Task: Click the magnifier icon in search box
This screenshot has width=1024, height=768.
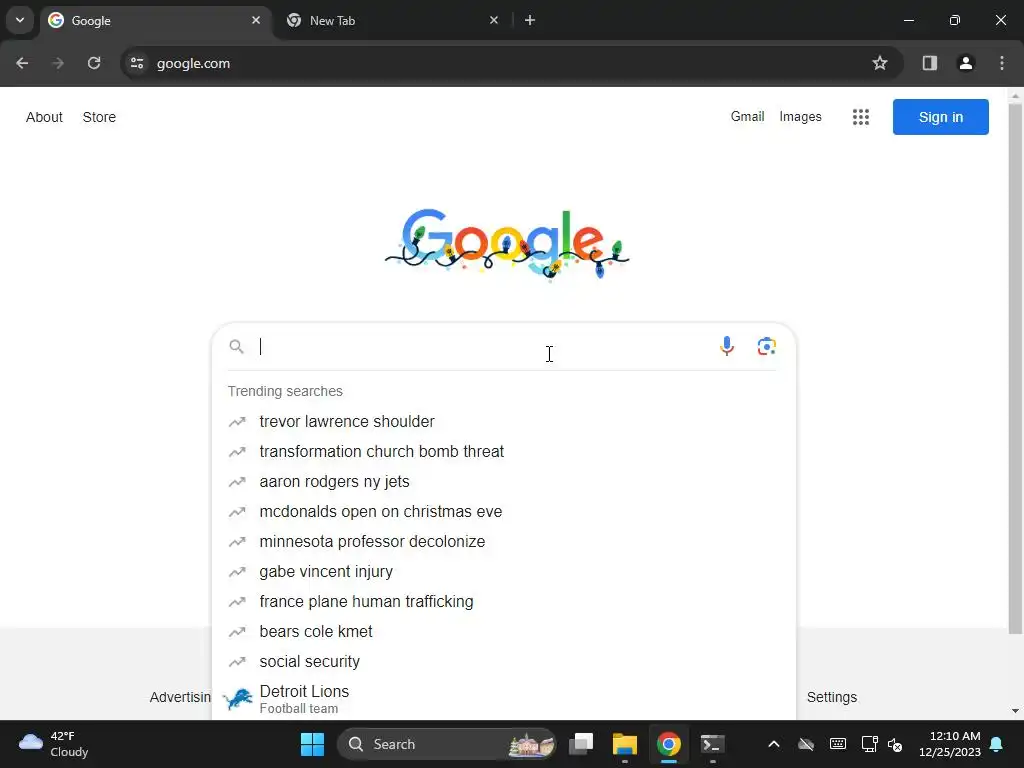Action: [x=236, y=347]
